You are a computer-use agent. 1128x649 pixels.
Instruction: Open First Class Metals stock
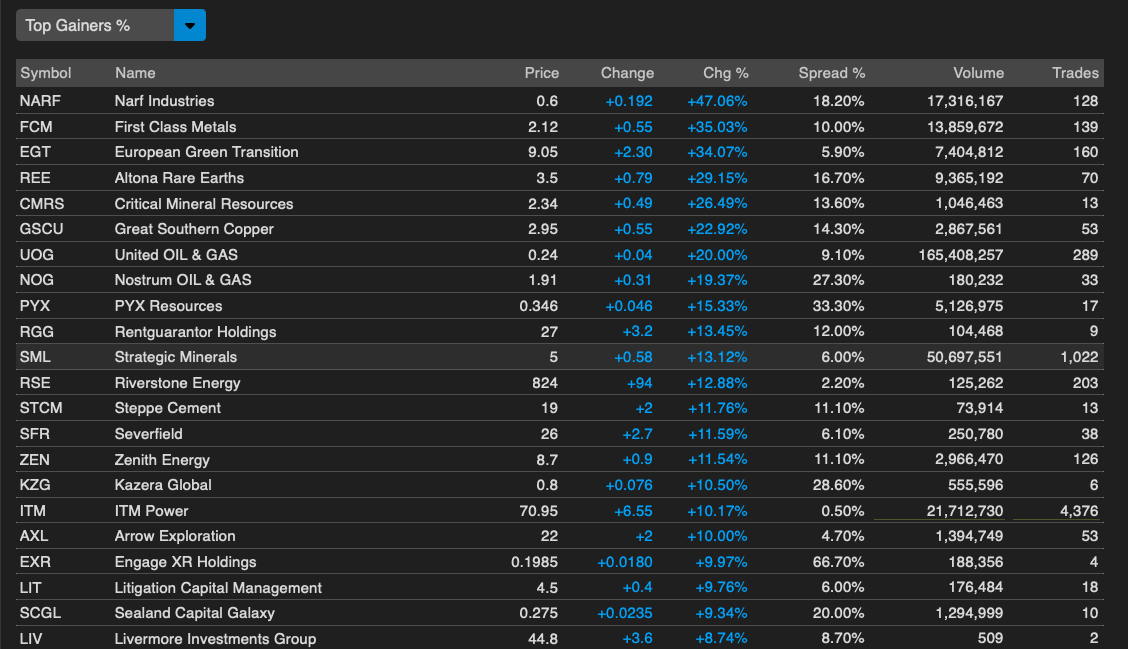tap(175, 127)
